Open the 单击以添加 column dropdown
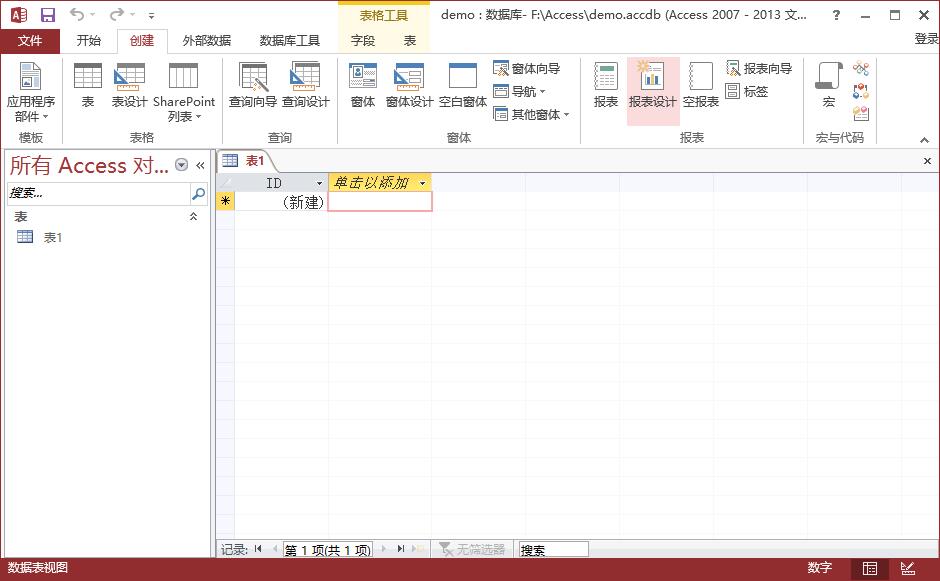 coord(423,183)
